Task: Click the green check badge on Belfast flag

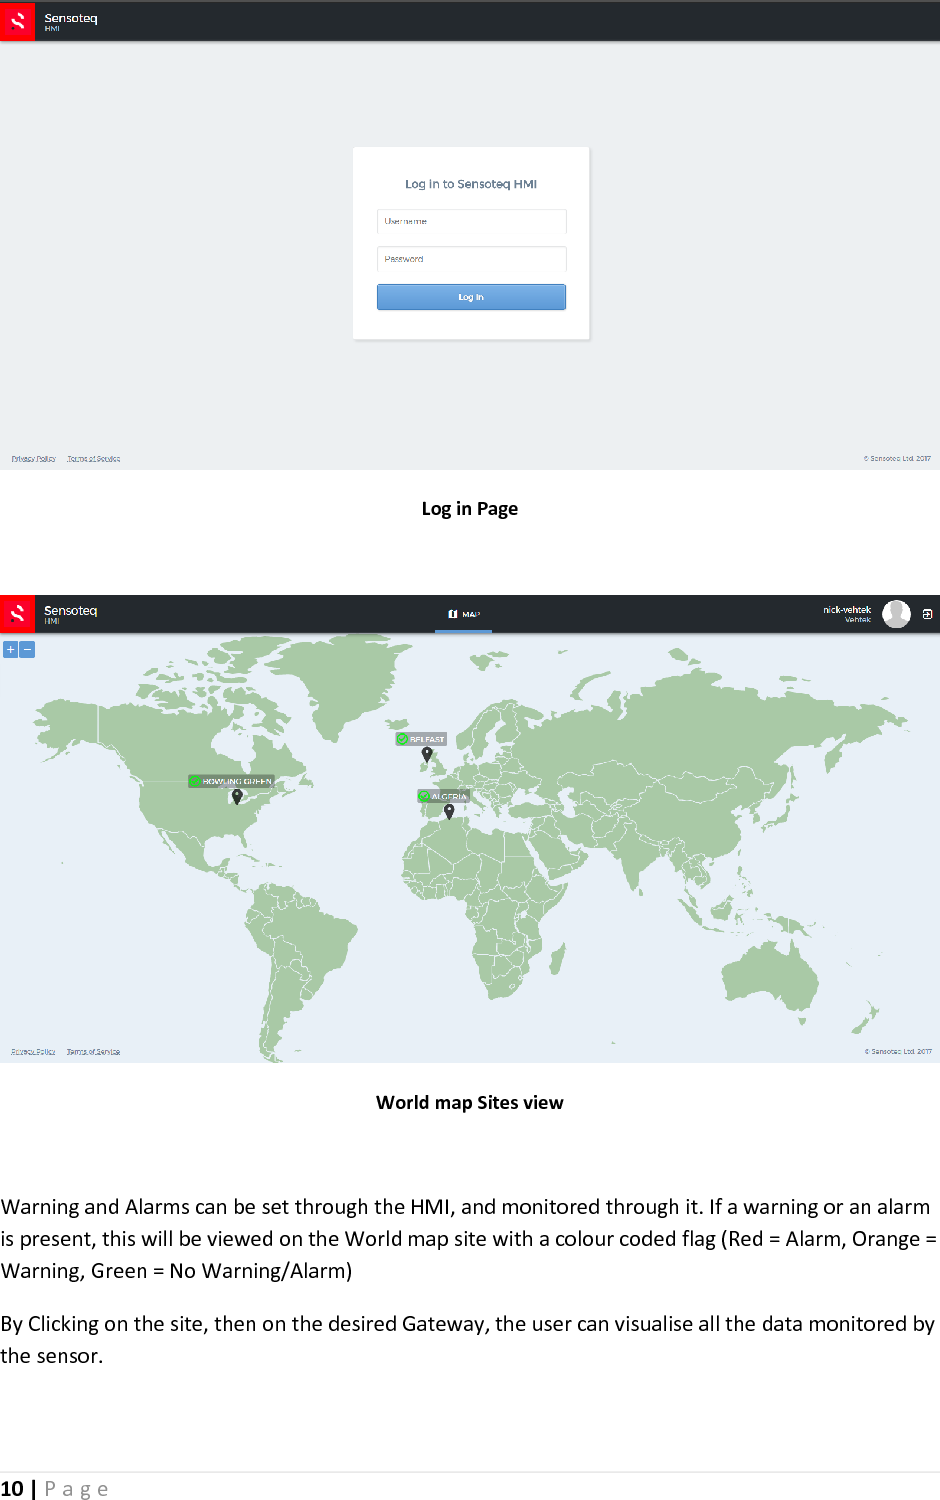Action: pos(402,739)
